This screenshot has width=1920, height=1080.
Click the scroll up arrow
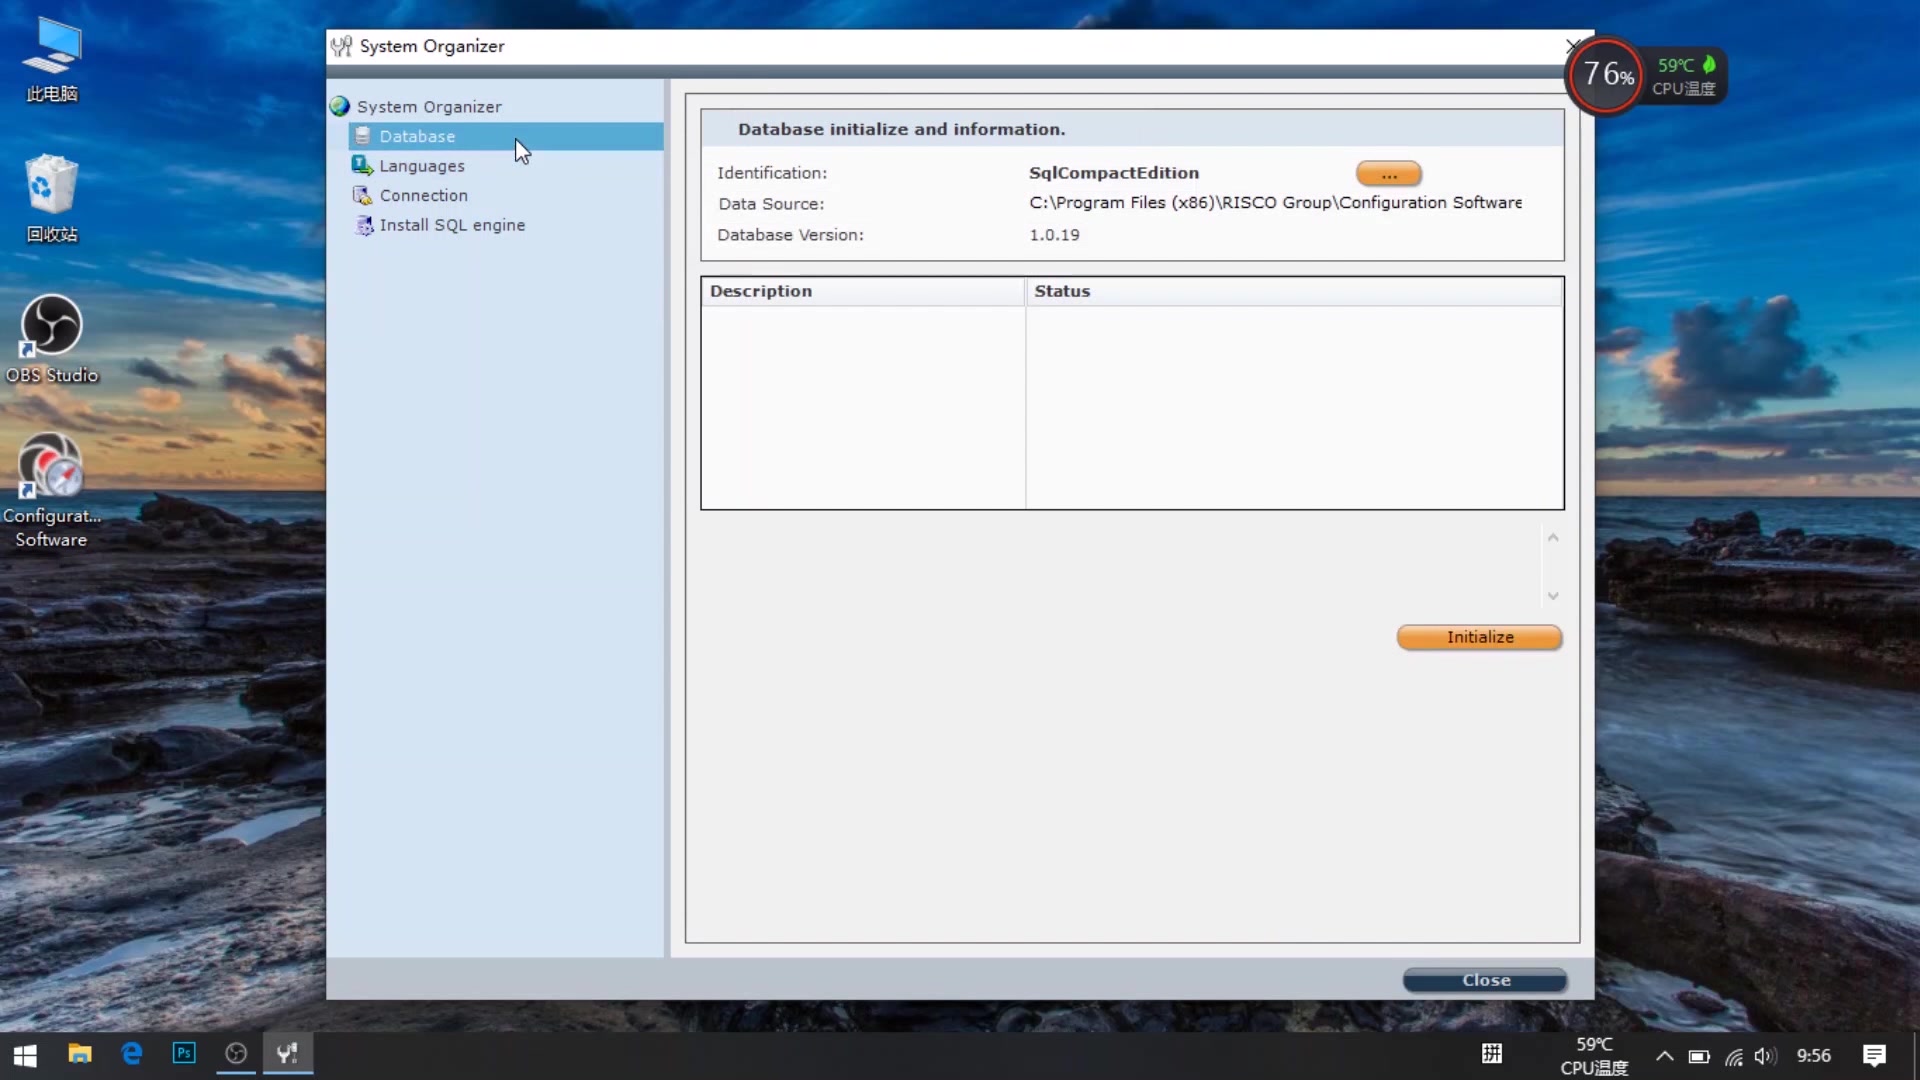(x=1553, y=538)
